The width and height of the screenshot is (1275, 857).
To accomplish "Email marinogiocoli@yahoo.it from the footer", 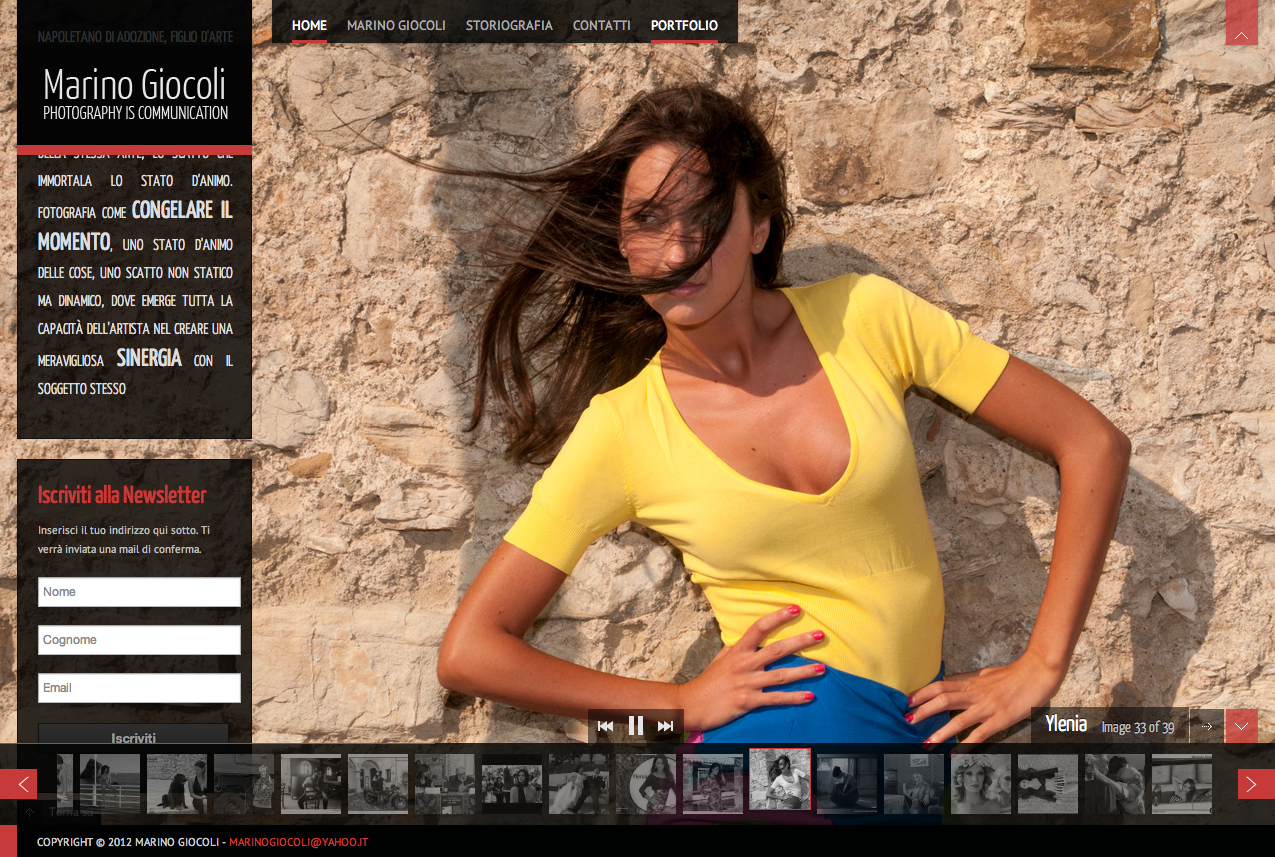I will (299, 842).
